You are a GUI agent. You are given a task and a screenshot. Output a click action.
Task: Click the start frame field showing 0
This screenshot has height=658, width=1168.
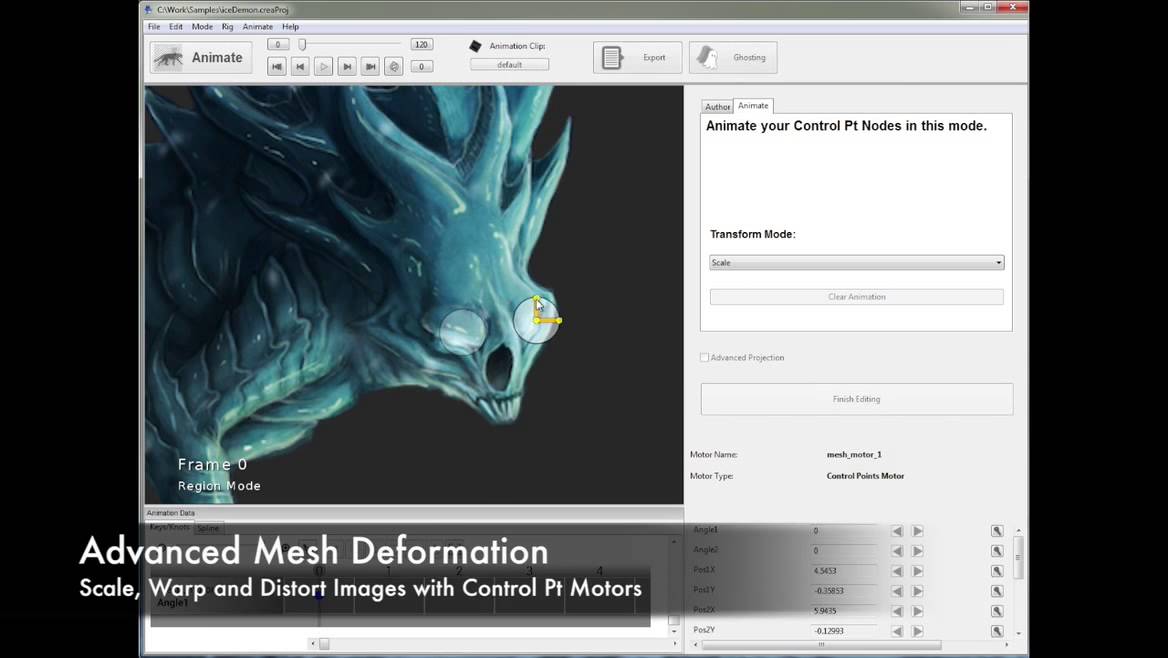278,45
